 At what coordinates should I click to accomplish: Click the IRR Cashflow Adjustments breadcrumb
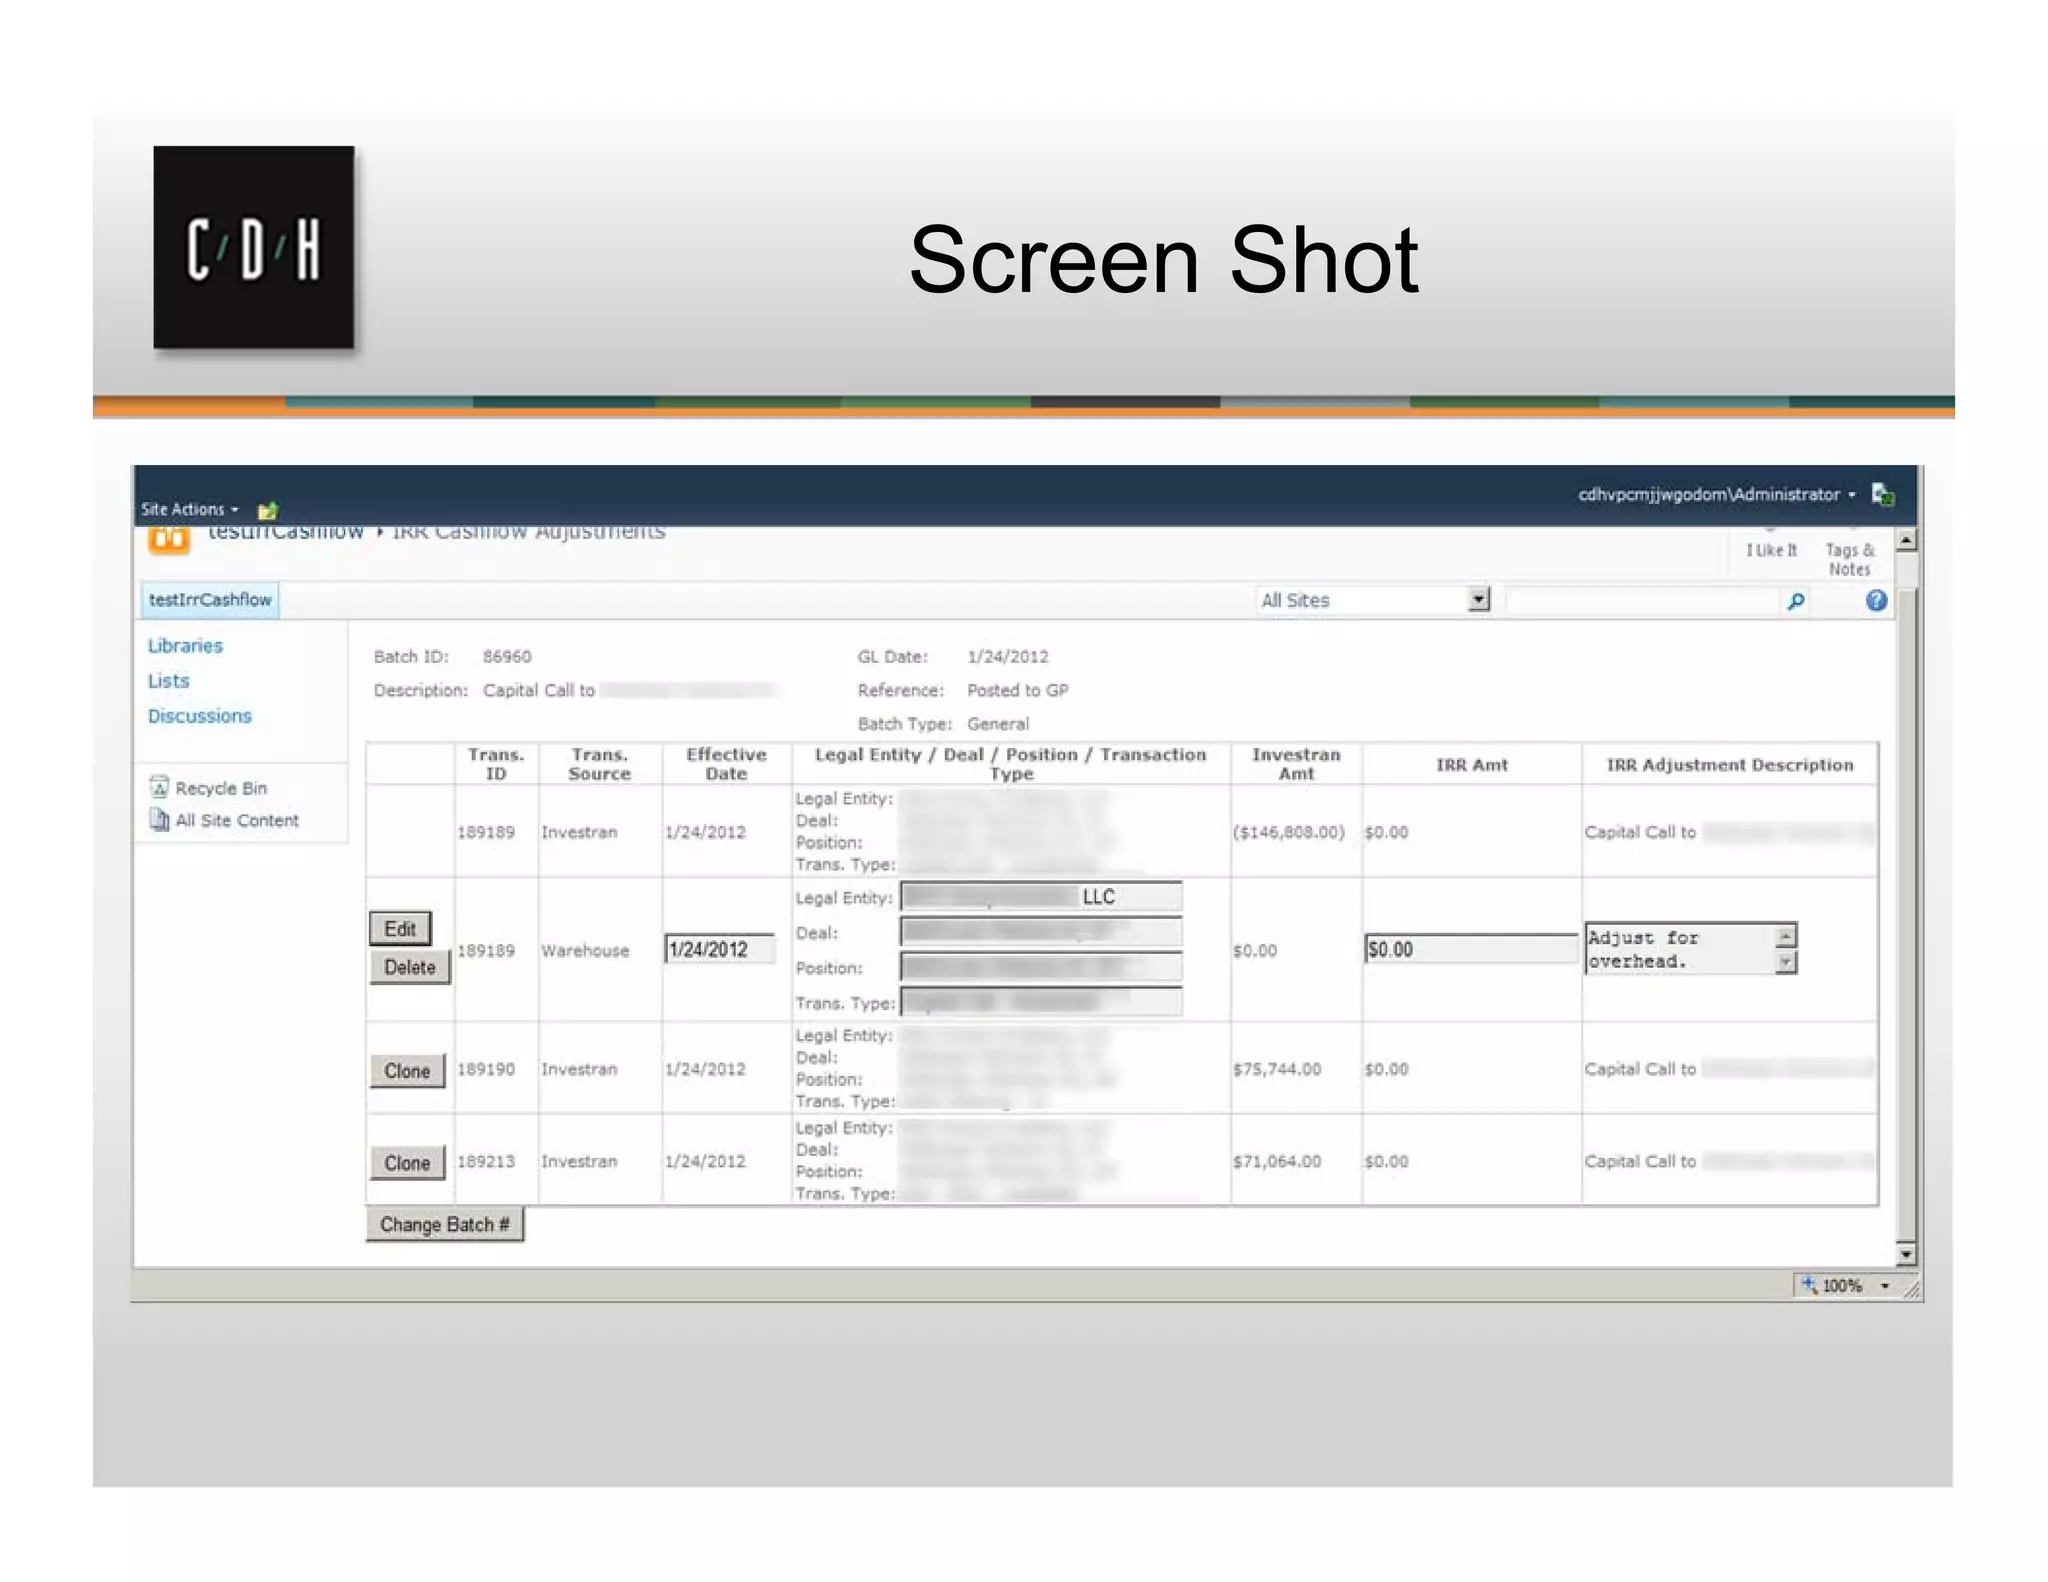coord(528,532)
